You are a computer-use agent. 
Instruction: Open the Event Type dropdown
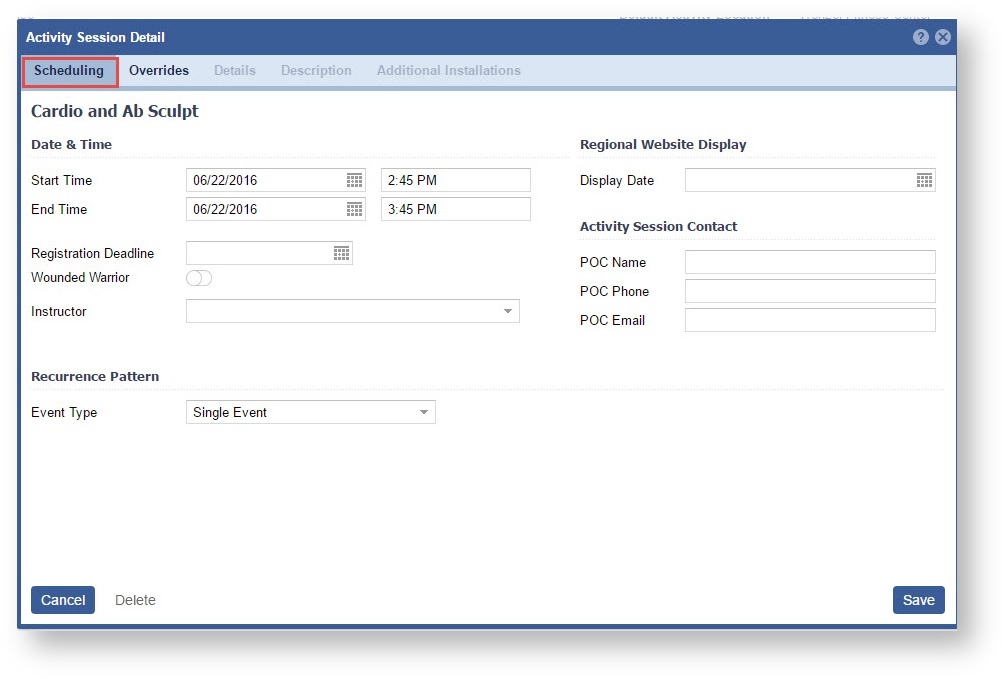pyautogui.click(x=423, y=412)
